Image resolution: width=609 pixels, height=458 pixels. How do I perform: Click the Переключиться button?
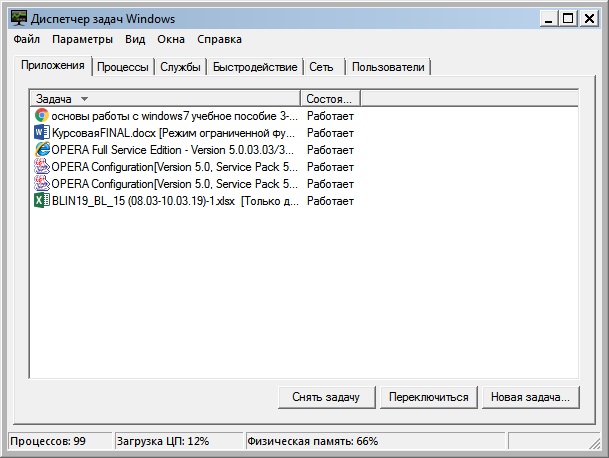pos(429,397)
